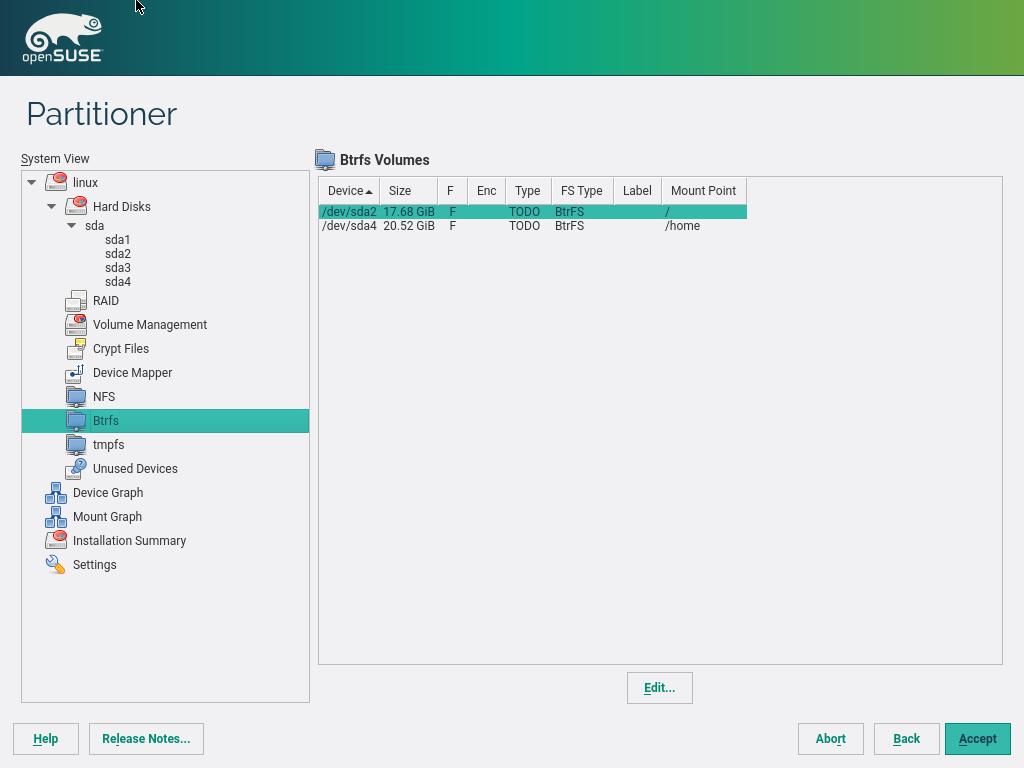Click the NFS monitor icon
This screenshot has width=1024, height=768.
[x=76, y=397]
